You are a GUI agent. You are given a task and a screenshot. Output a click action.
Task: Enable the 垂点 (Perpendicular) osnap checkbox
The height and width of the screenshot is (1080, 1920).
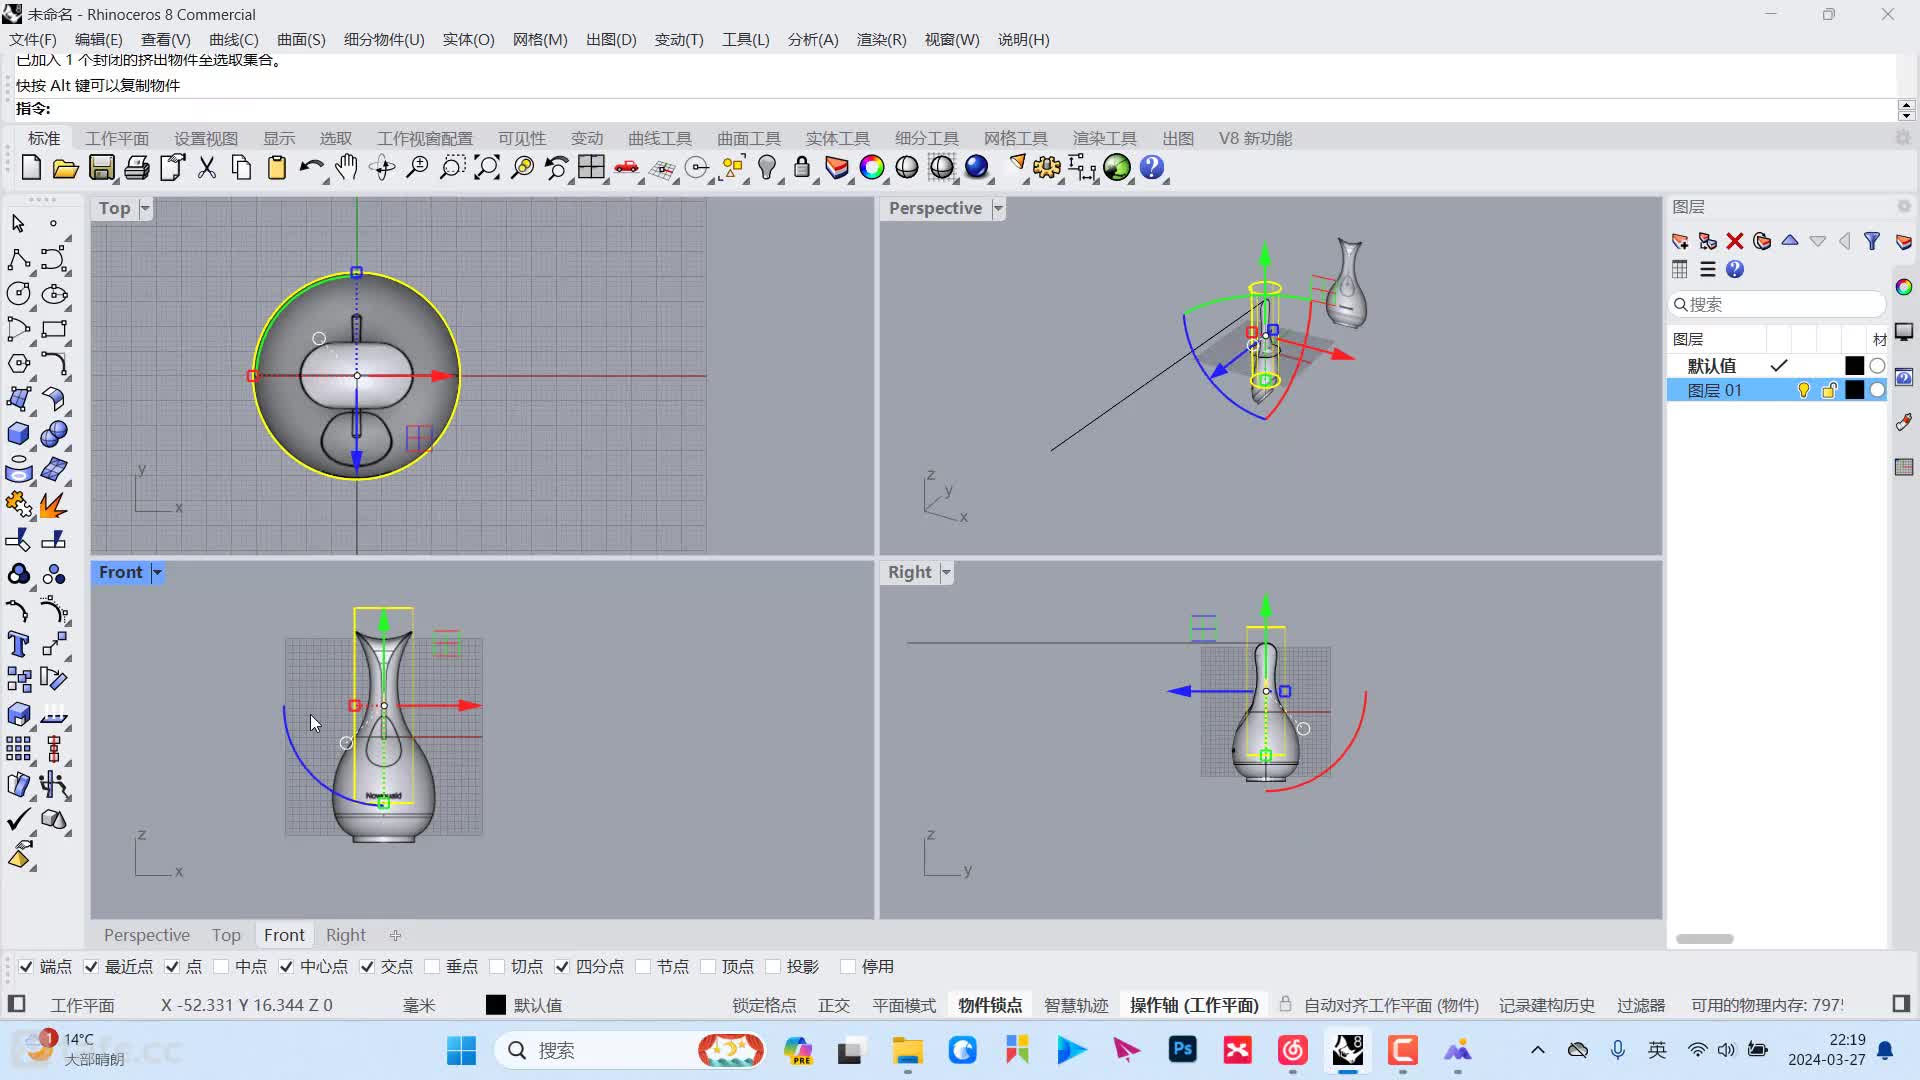click(432, 966)
